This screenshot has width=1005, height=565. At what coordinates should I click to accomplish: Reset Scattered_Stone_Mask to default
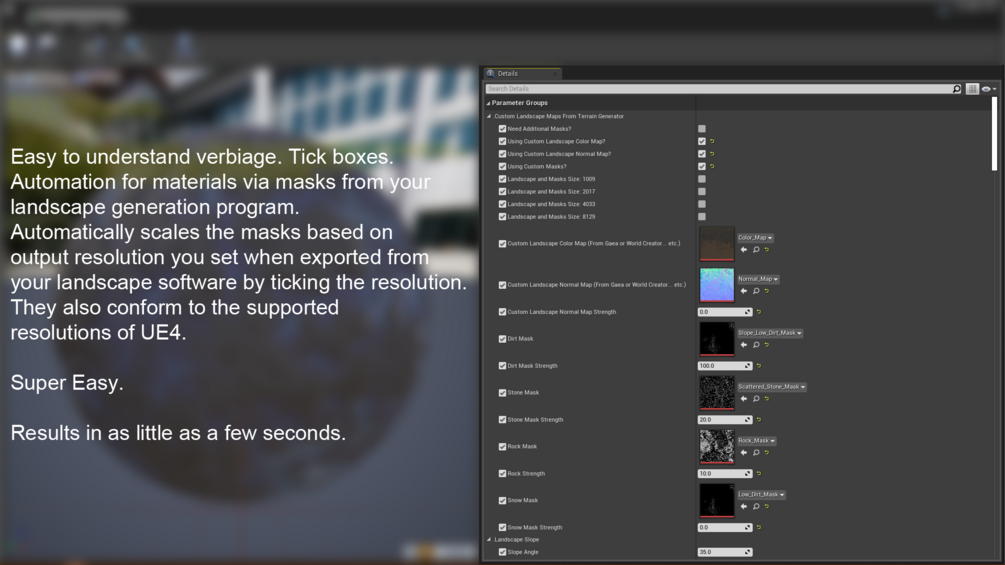[x=767, y=398]
